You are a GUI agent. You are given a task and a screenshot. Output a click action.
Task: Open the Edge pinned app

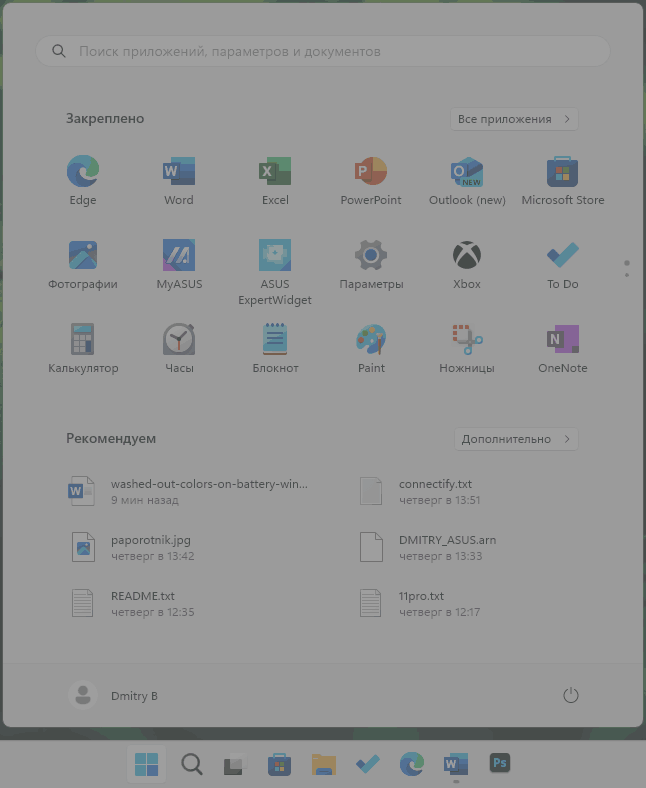83,180
